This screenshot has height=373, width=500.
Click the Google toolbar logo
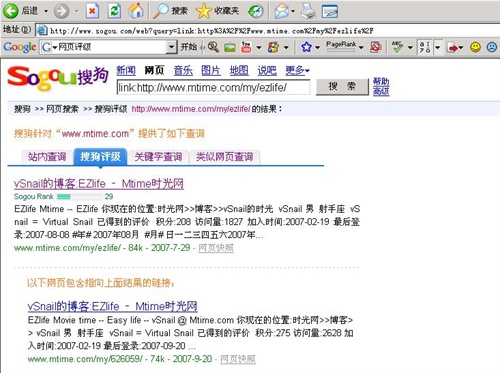(x=20, y=47)
